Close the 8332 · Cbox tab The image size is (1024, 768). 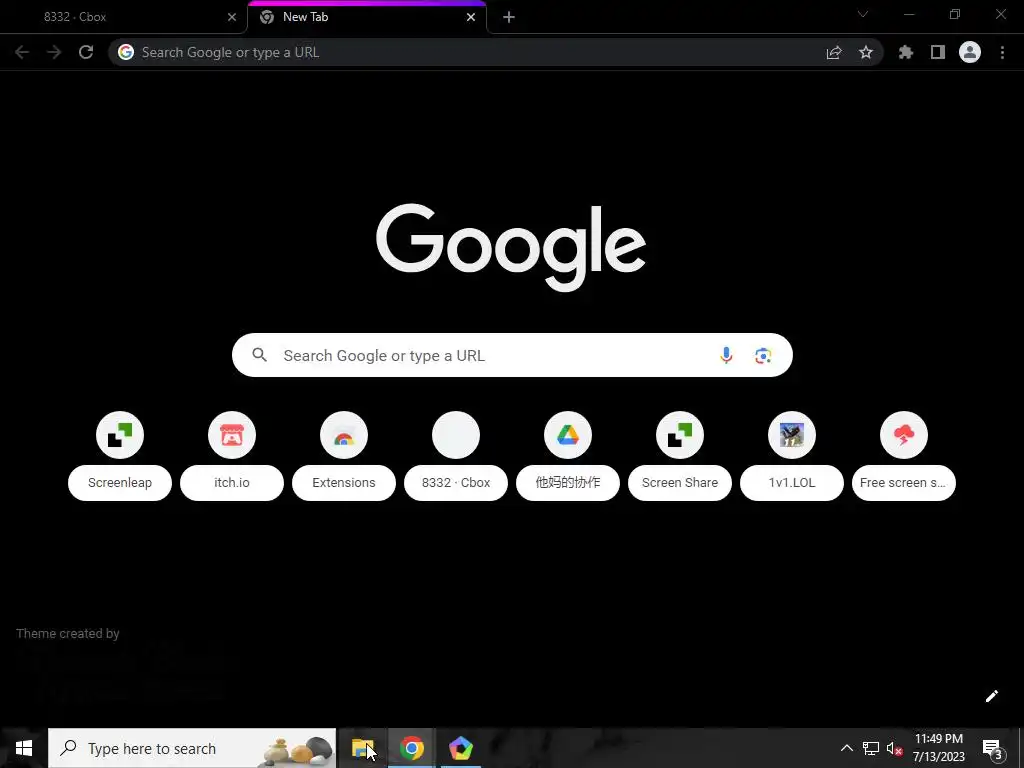(x=232, y=18)
